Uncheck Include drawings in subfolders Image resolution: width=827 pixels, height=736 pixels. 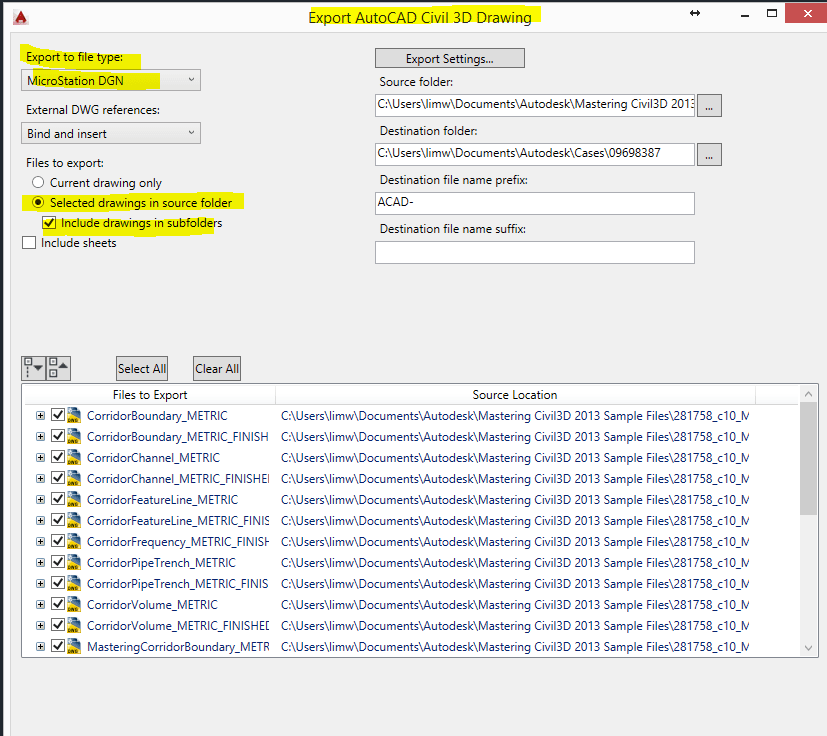[x=49, y=223]
